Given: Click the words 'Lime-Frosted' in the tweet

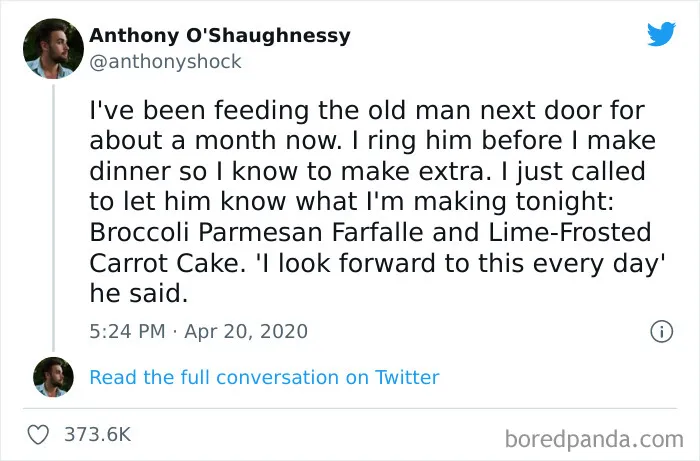Looking at the screenshot, I should point(570,233).
